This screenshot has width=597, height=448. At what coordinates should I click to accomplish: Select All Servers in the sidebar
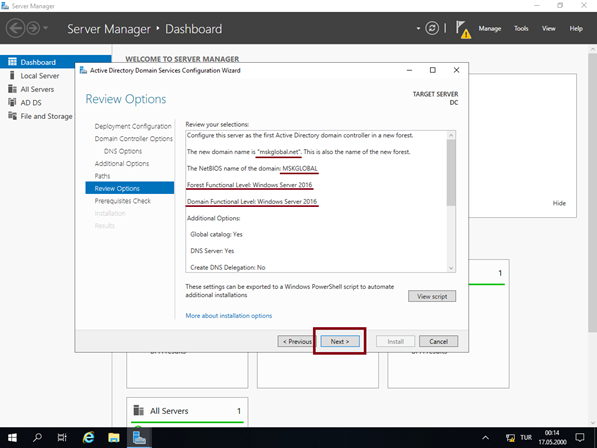pyautogui.click(x=37, y=89)
